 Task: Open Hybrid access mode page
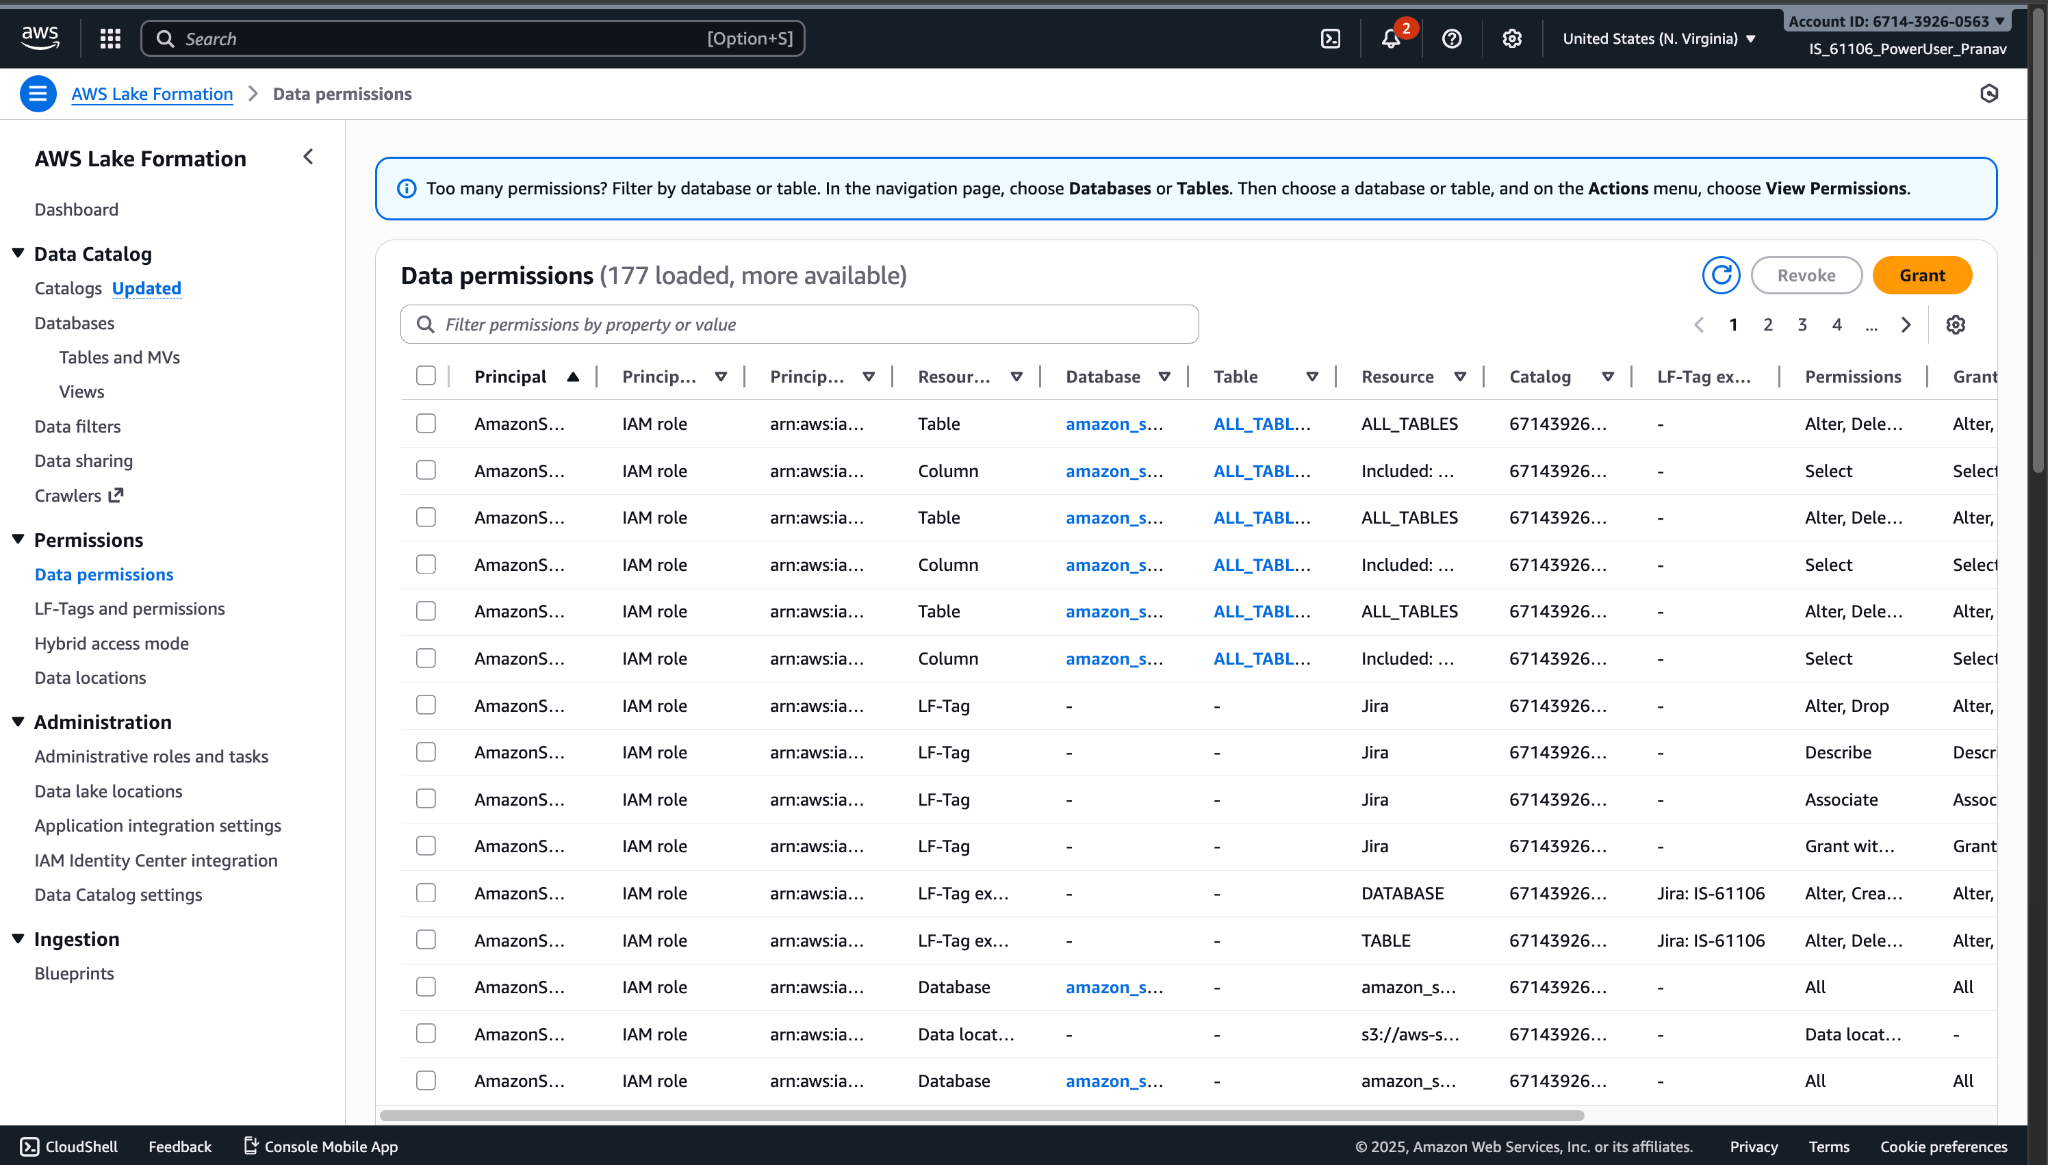coord(111,644)
